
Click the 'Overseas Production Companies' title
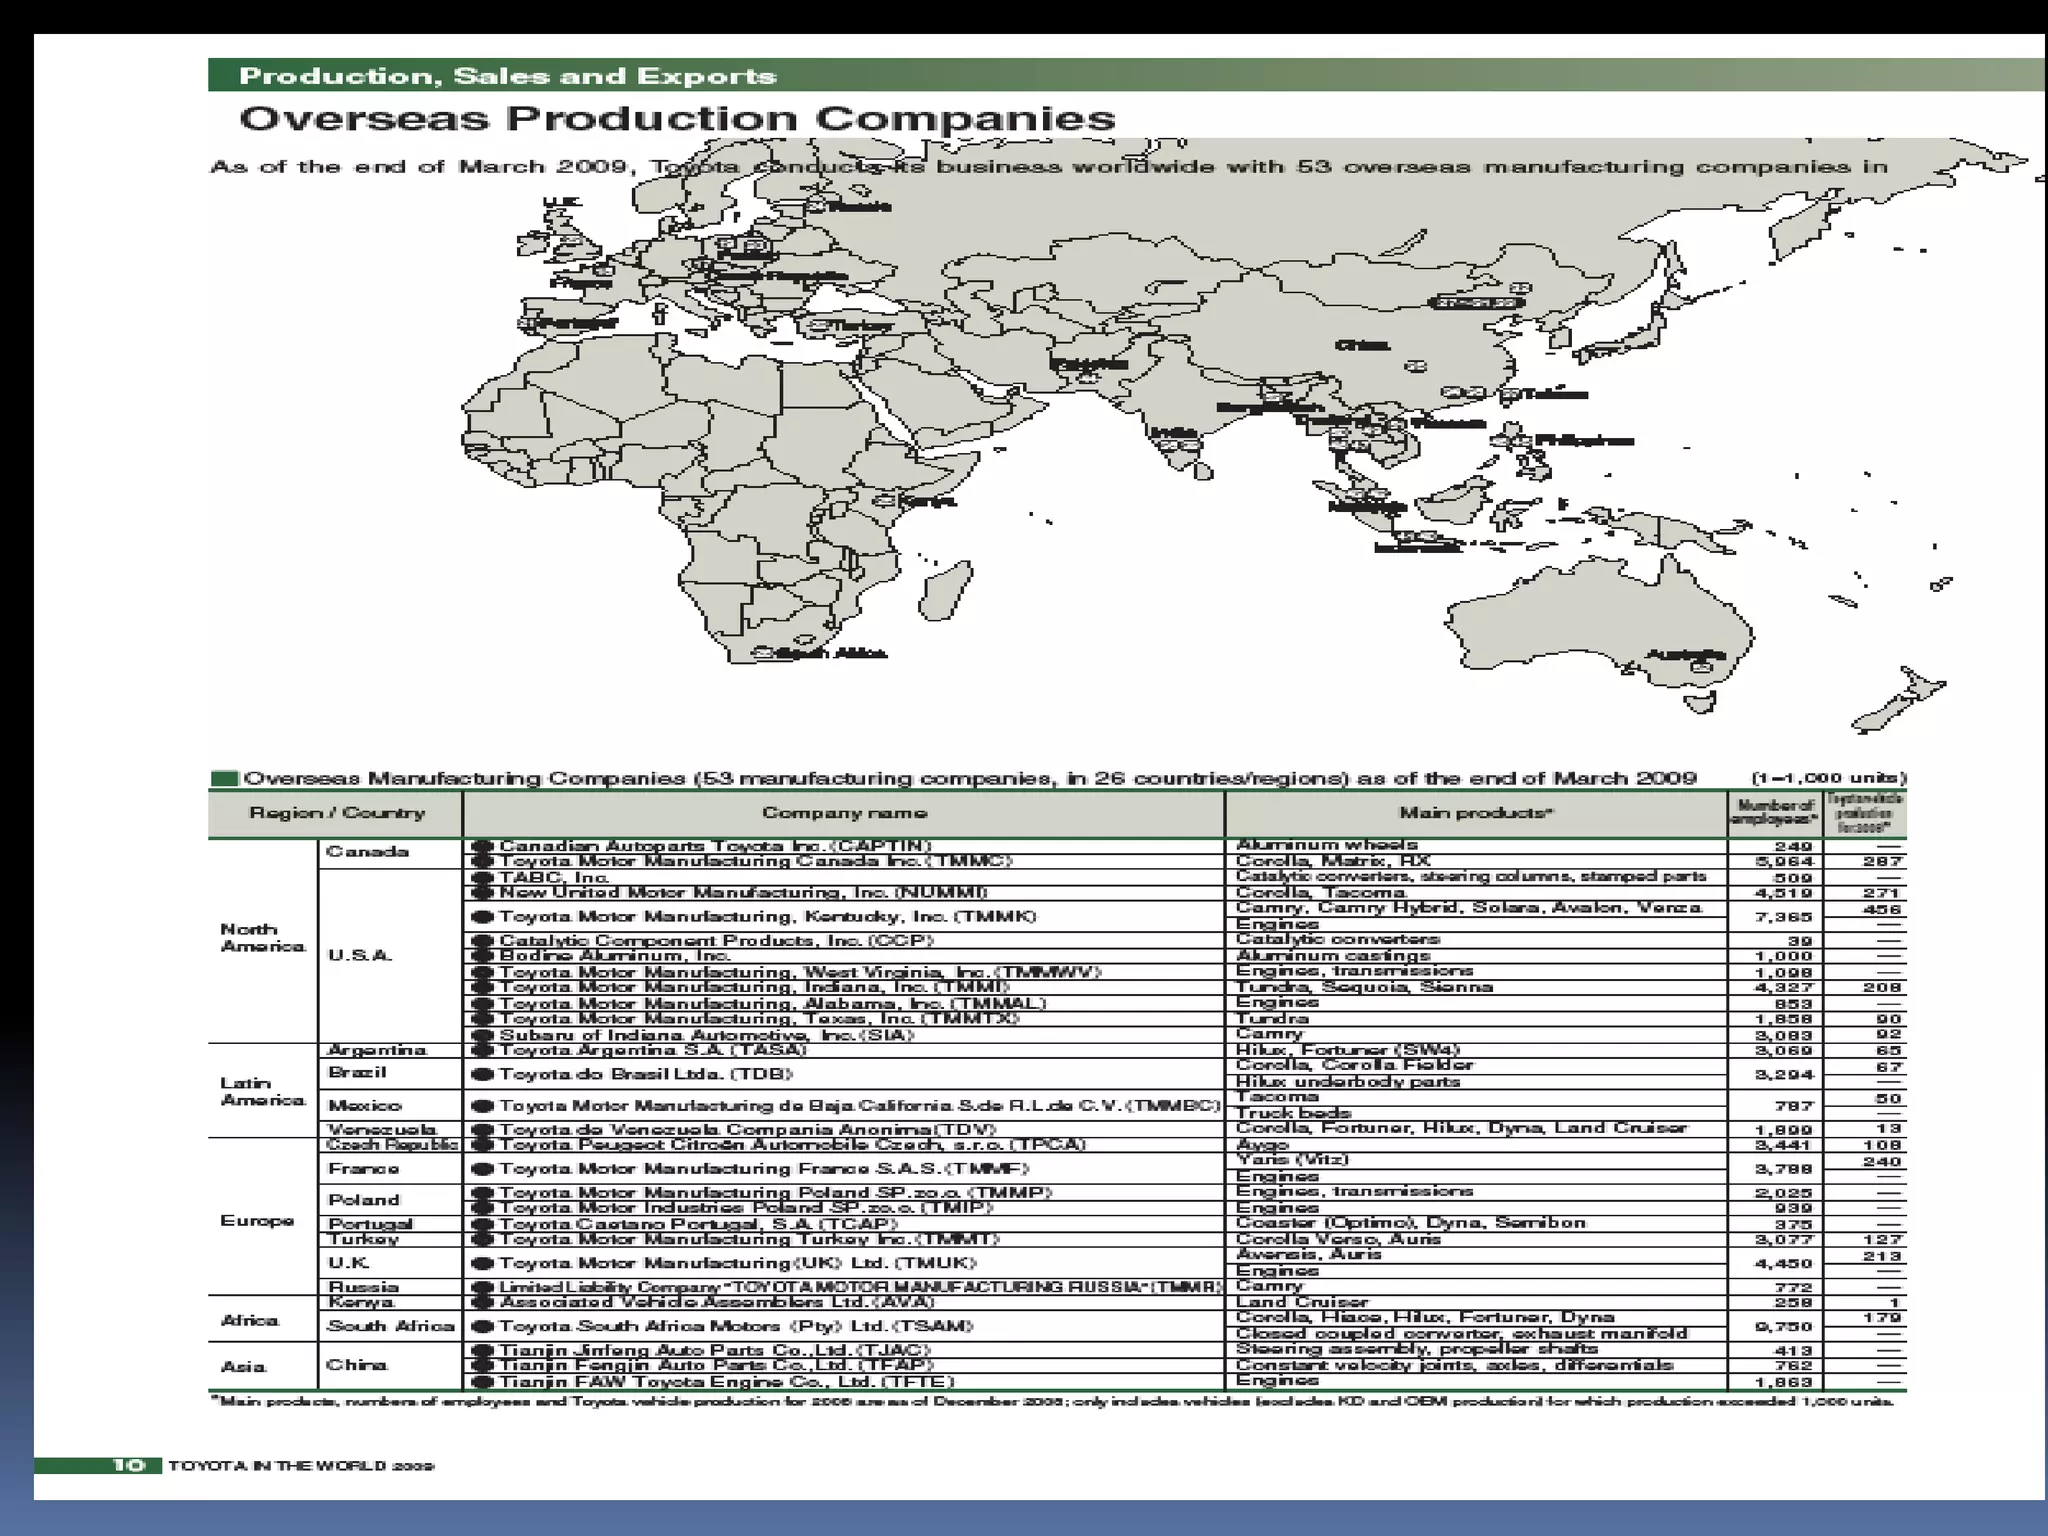click(677, 119)
